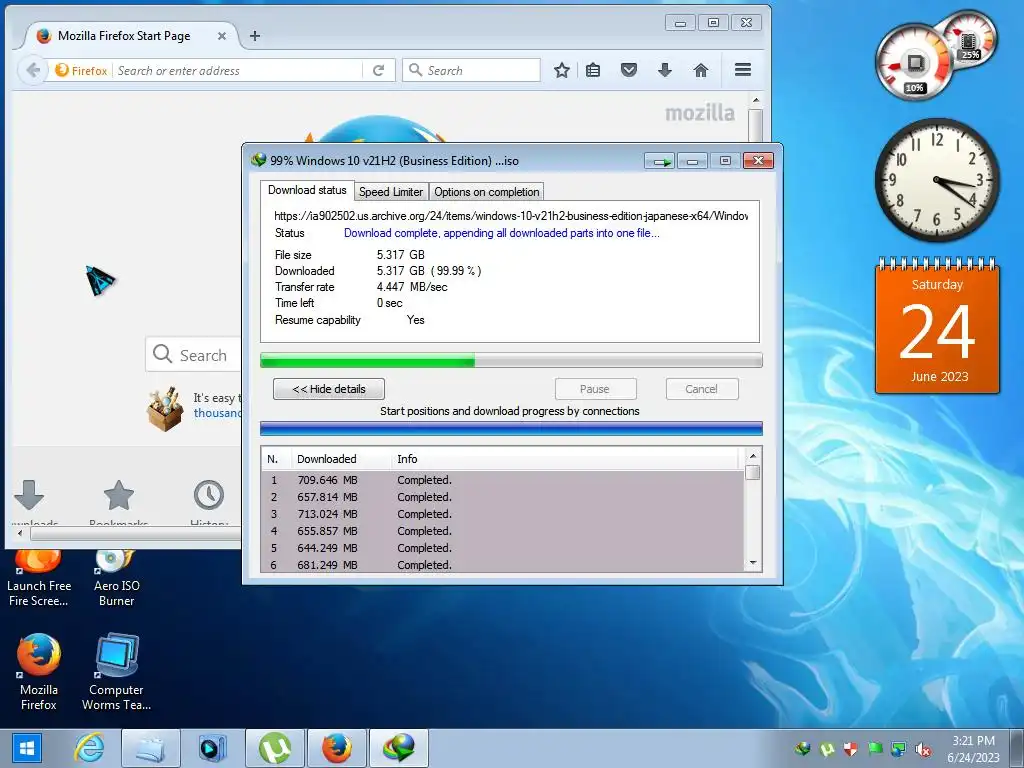
Task: Select connection row with 657.814 MB
Action: coord(502,497)
